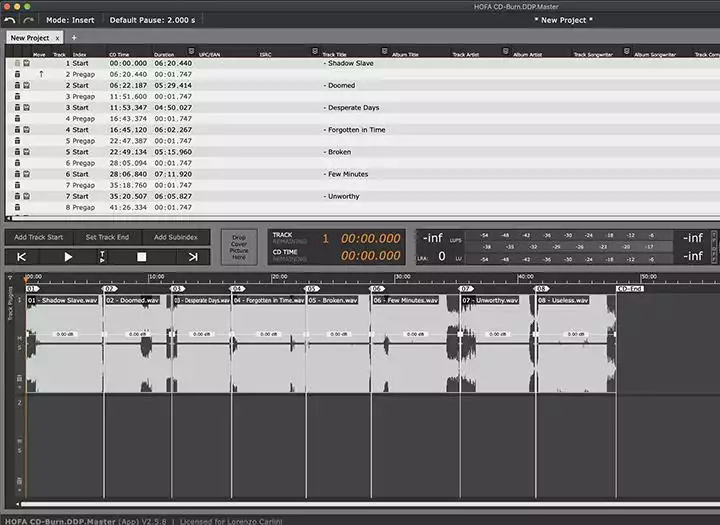Sort by the CD Time column header
Image resolution: width=720 pixels, height=525 pixels.
coord(119,54)
